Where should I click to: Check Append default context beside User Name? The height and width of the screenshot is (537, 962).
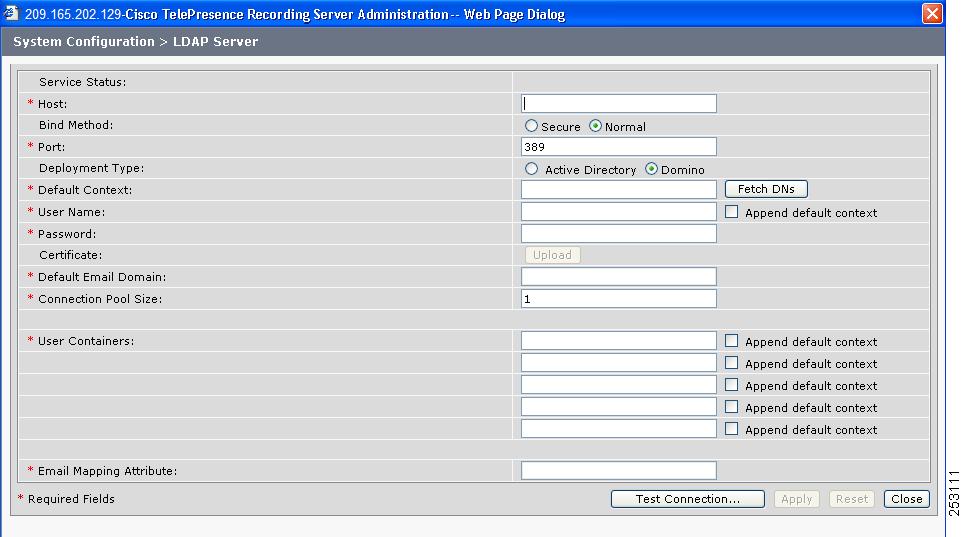(731, 212)
